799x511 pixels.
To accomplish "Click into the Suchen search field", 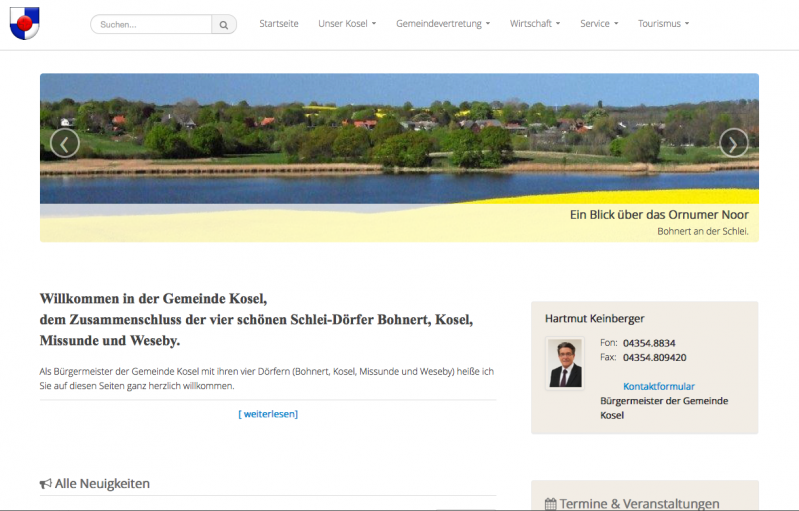I will [151, 24].
